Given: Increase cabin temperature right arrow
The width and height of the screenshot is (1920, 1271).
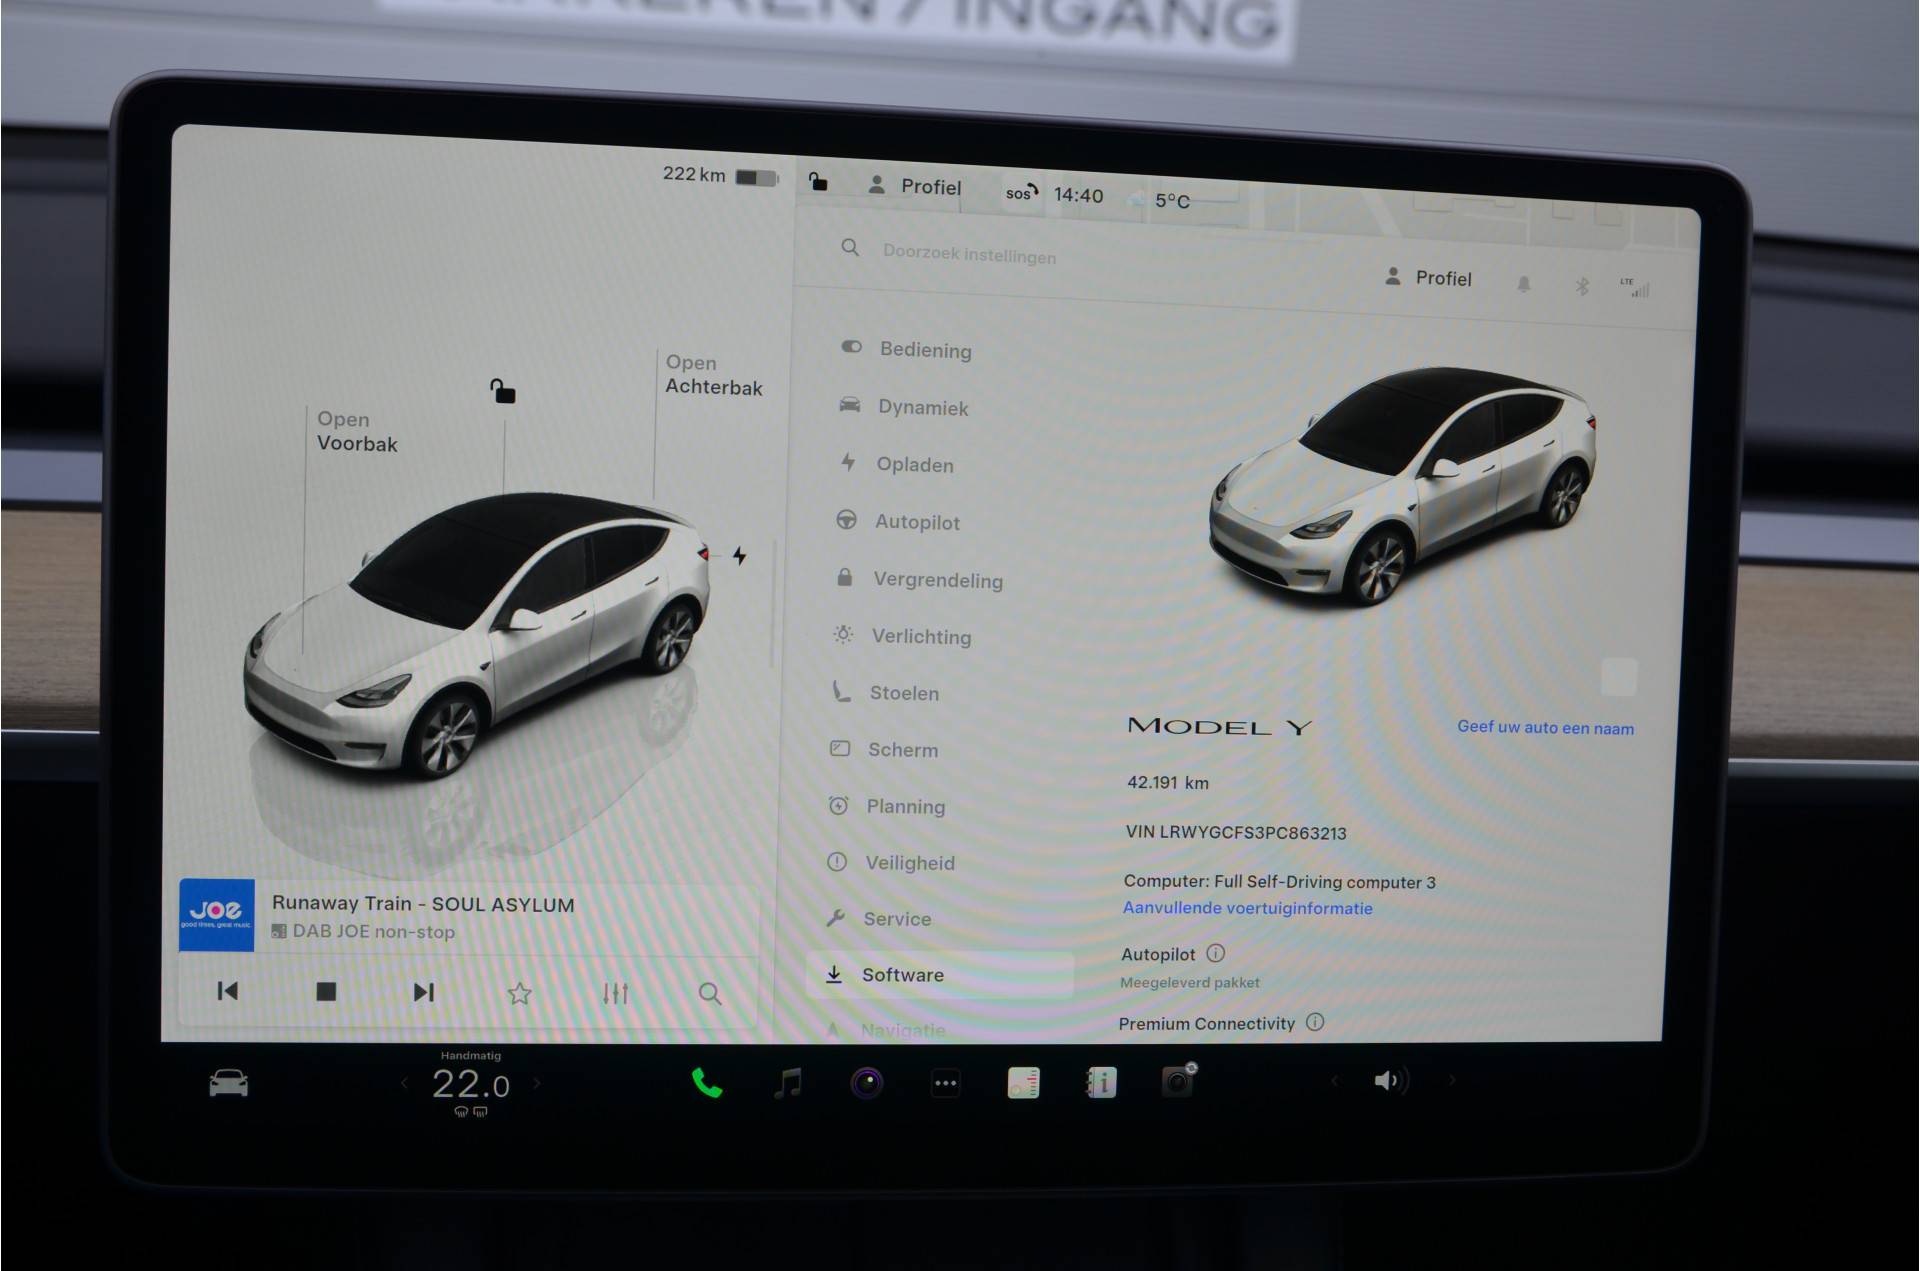Looking at the screenshot, I should [x=537, y=1083].
